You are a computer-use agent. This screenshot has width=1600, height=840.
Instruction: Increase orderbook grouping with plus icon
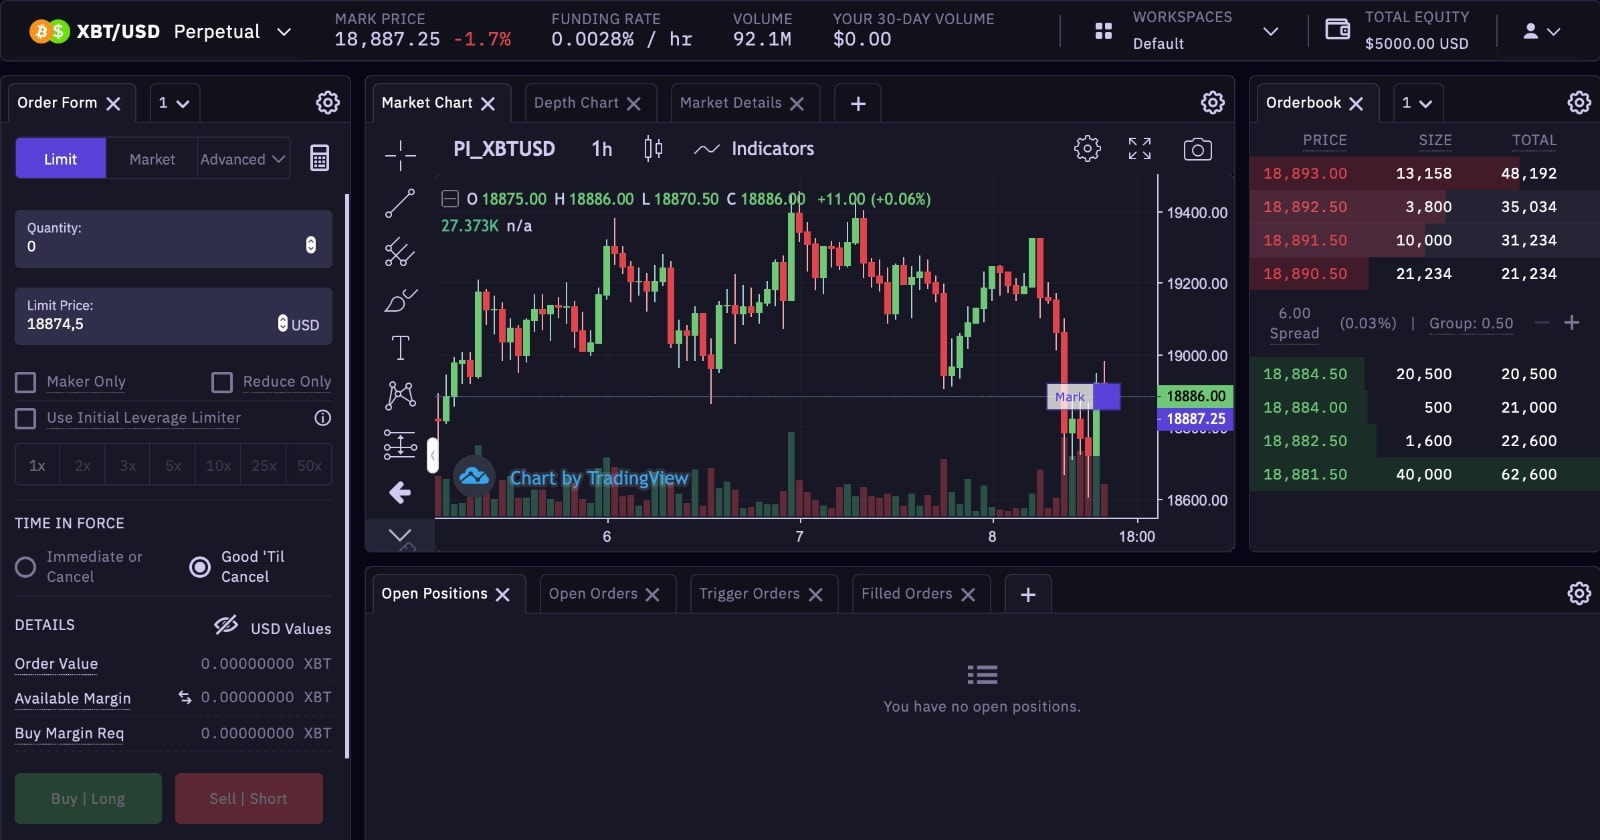coord(1572,322)
